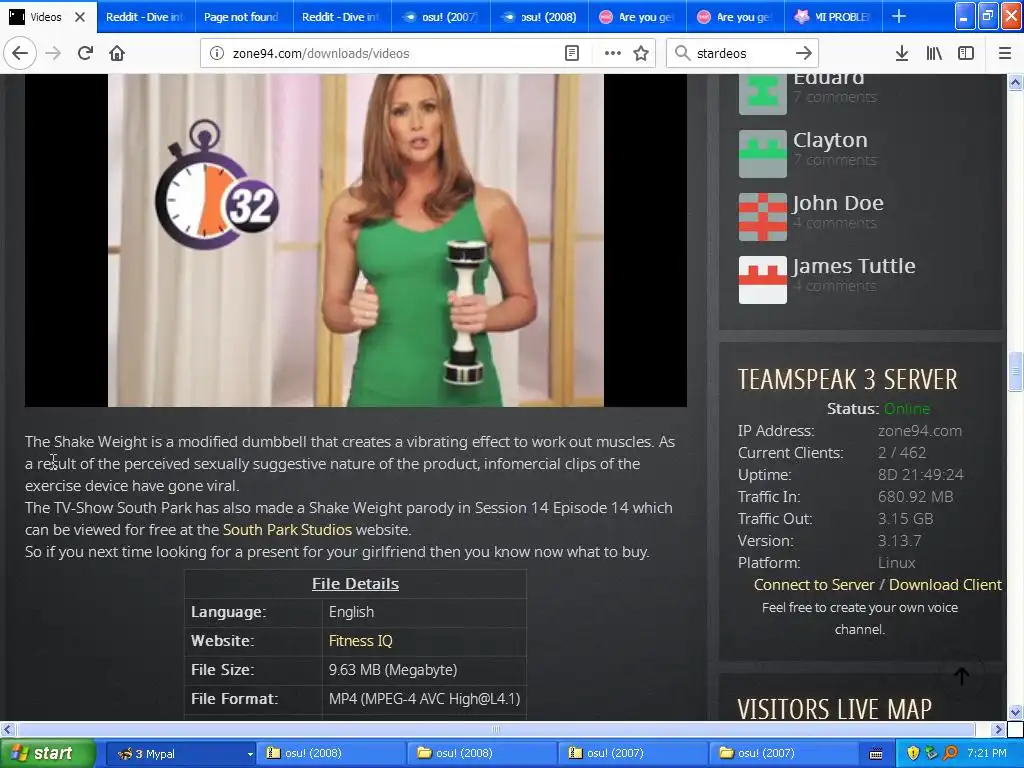Click the File Details heading
Screen dimensions: 1024x768
355,584
